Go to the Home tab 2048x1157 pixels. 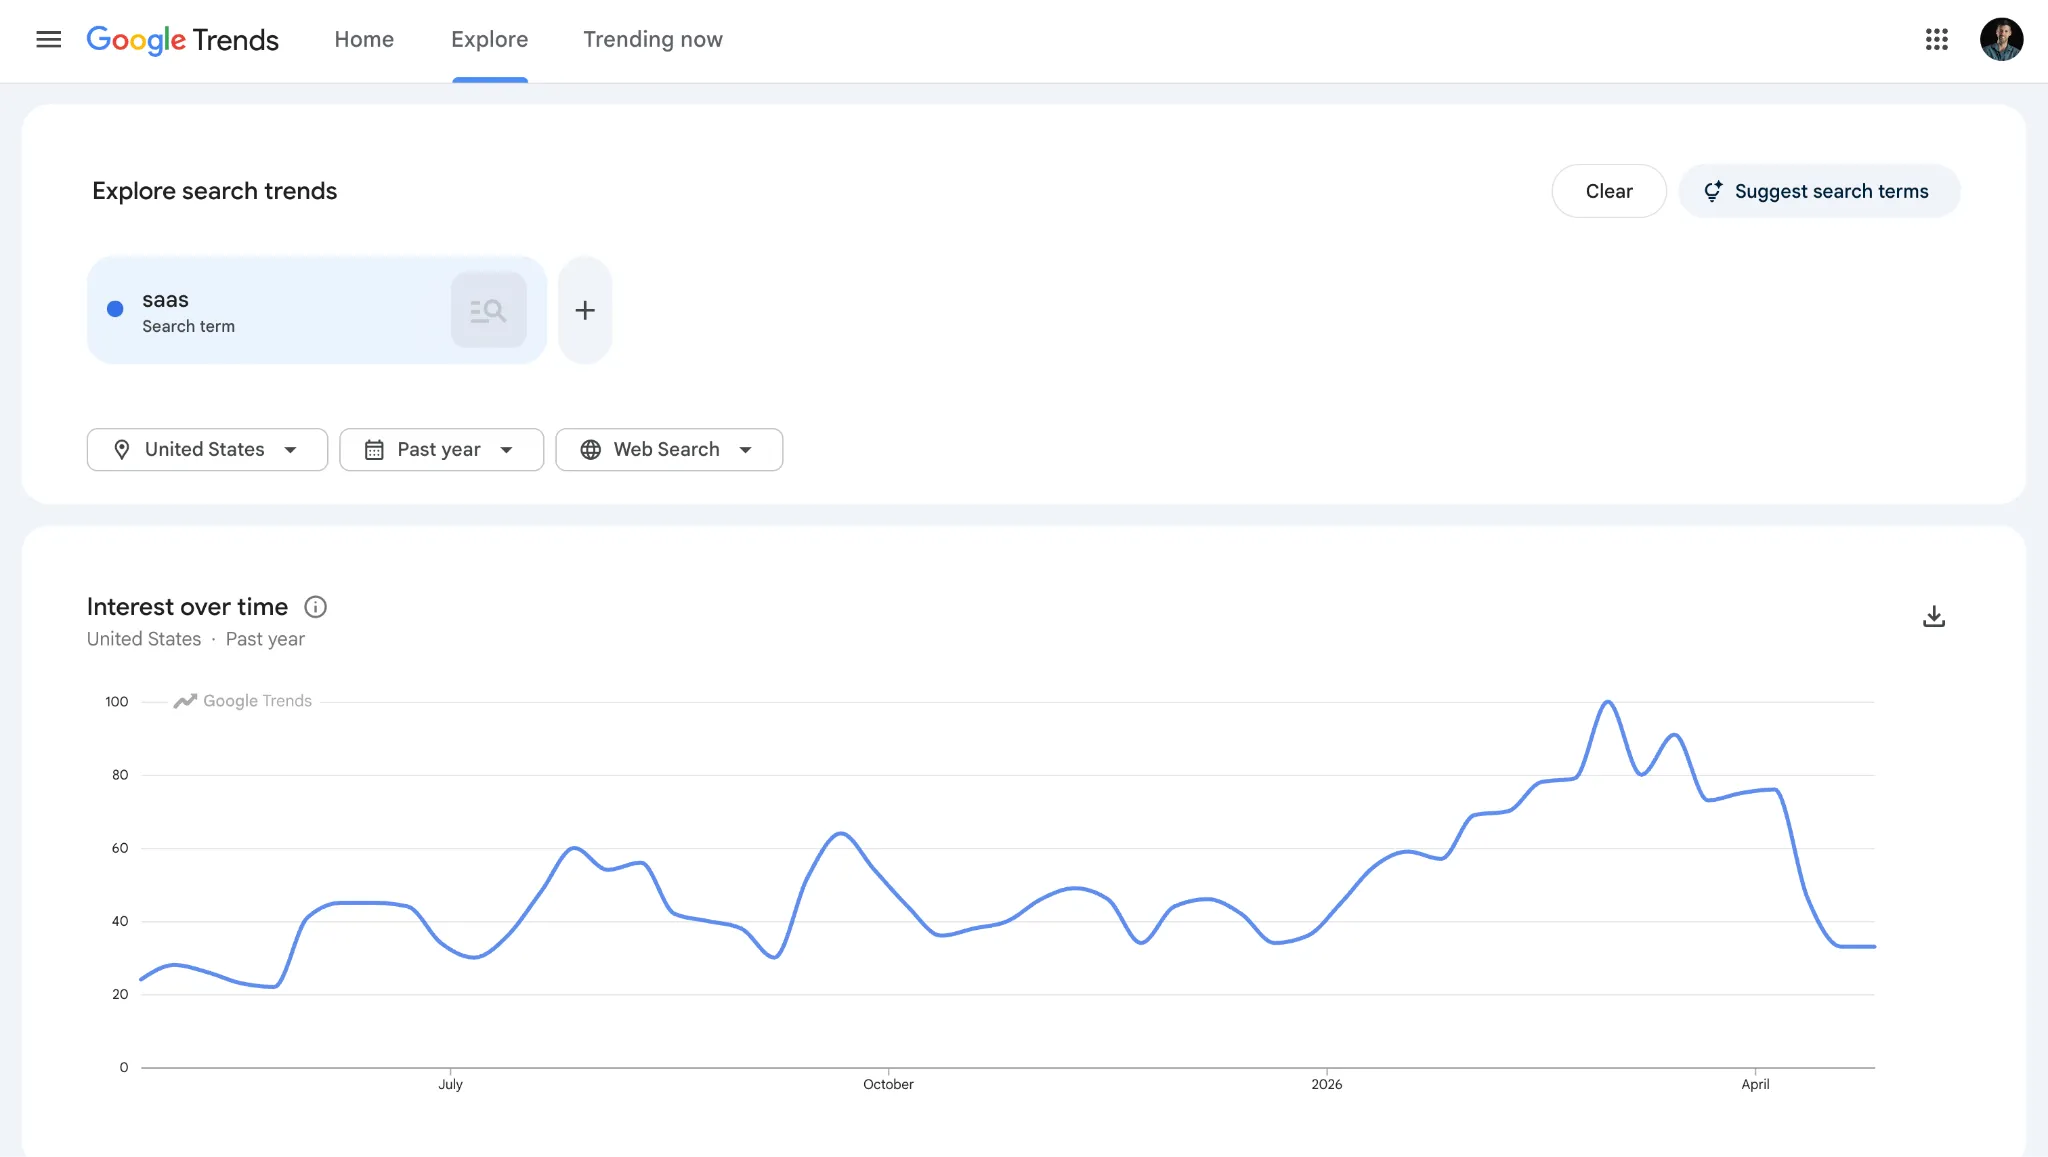coord(364,39)
